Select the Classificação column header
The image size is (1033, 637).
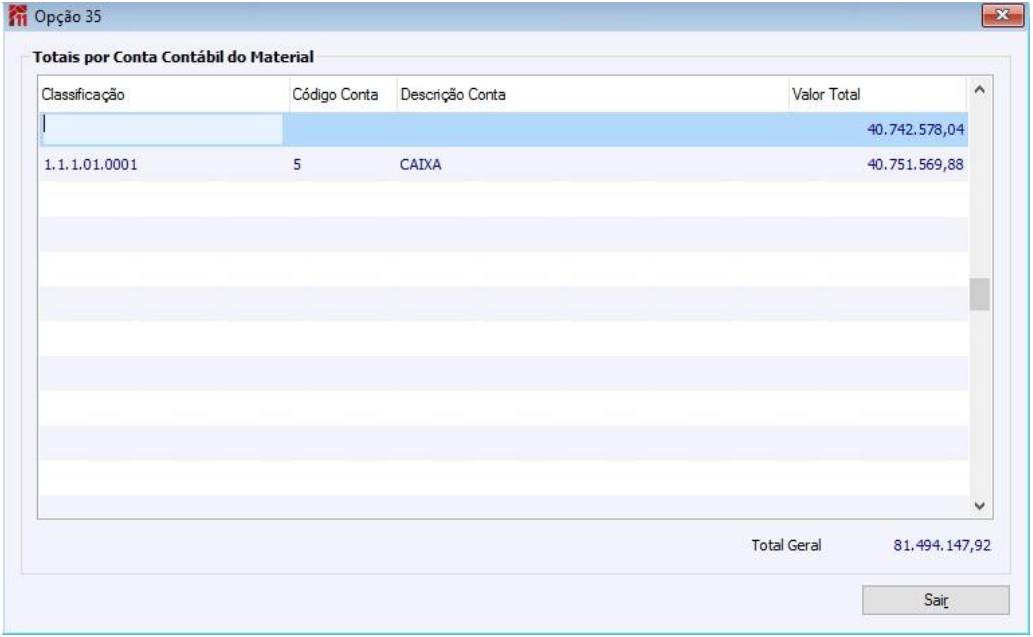coord(164,94)
